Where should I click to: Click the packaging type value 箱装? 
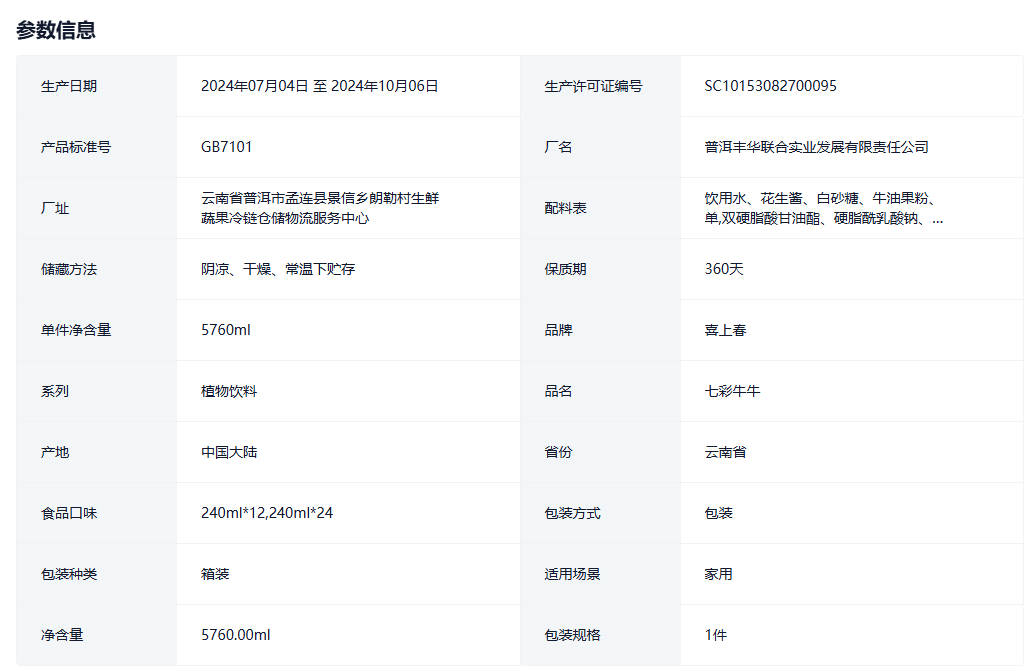tap(215, 574)
